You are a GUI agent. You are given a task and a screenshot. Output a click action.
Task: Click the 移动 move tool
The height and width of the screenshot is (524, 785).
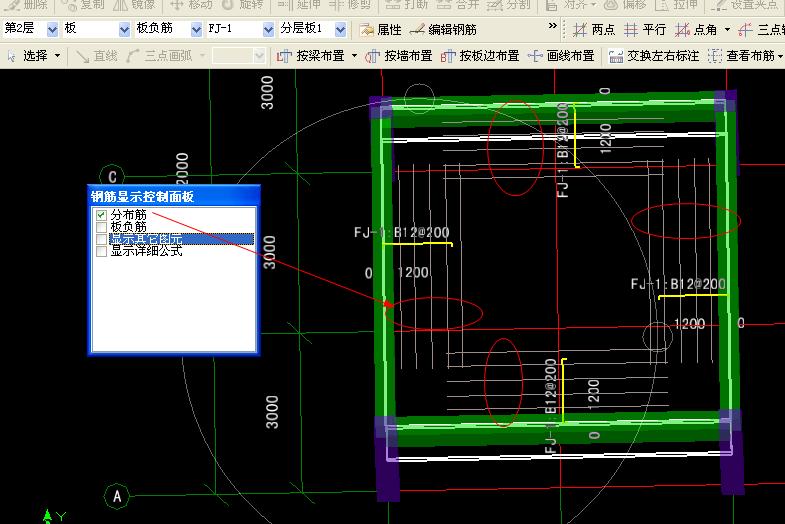(x=191, y=5)
